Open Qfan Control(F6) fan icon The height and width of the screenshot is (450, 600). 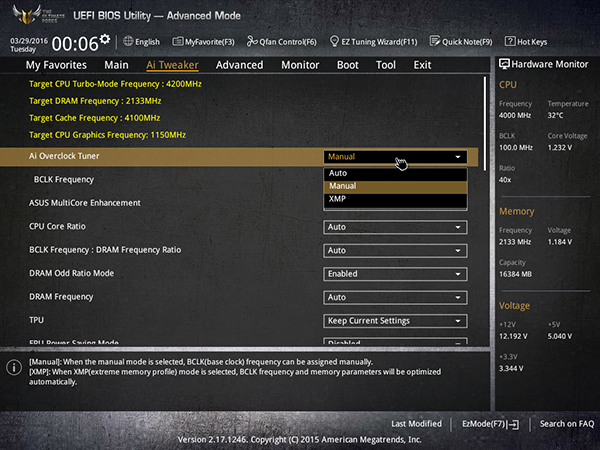tap(252, 41)
